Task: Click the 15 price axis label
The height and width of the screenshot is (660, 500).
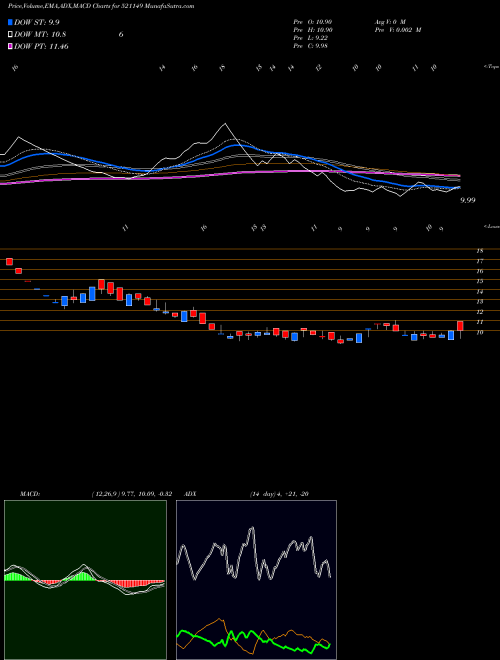Action: click(479, 281)
